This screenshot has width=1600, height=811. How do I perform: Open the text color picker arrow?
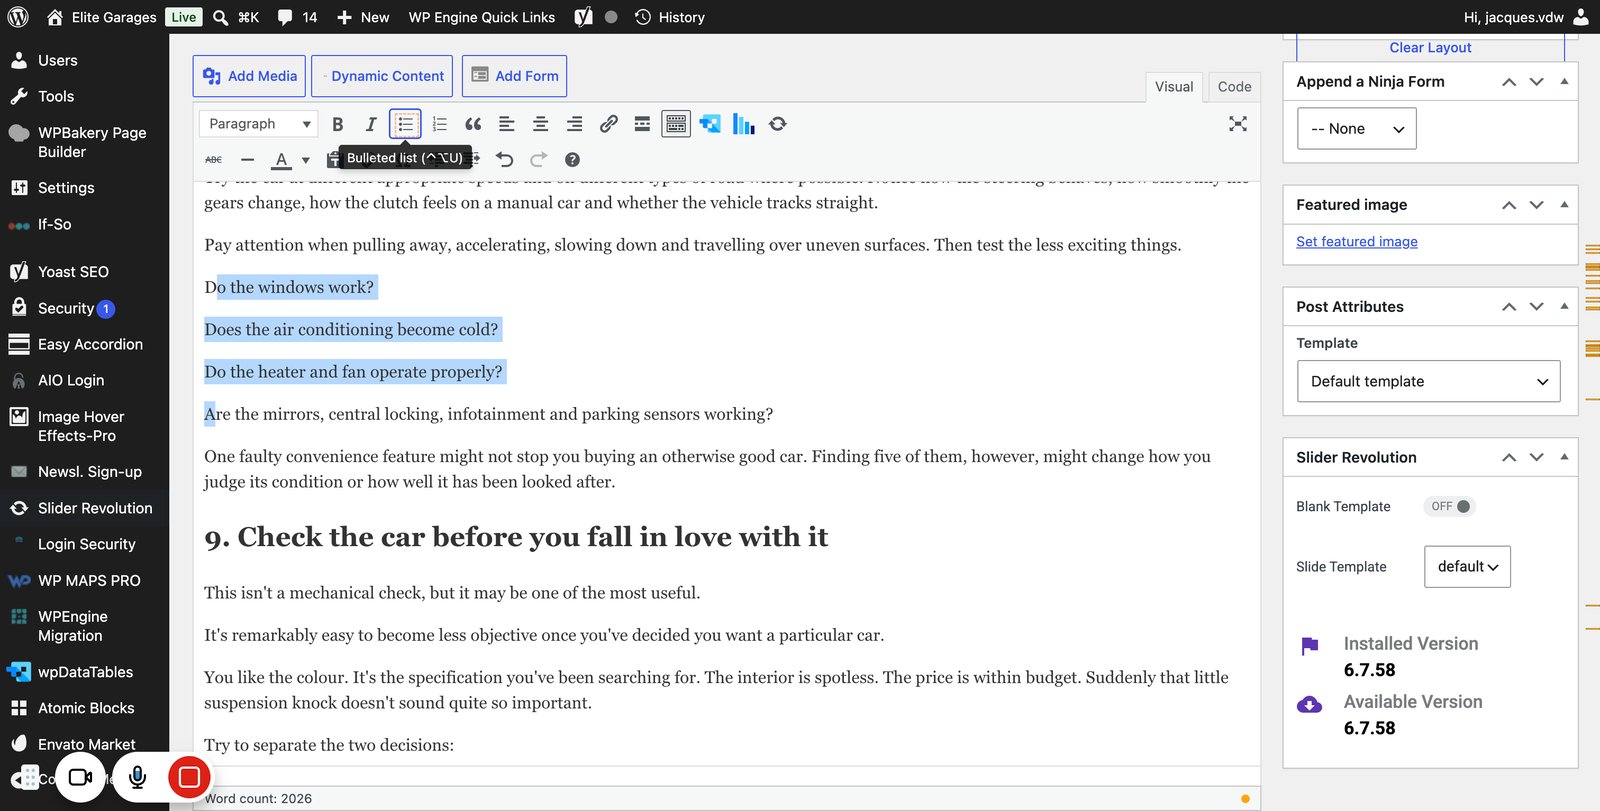click(306, 160)
